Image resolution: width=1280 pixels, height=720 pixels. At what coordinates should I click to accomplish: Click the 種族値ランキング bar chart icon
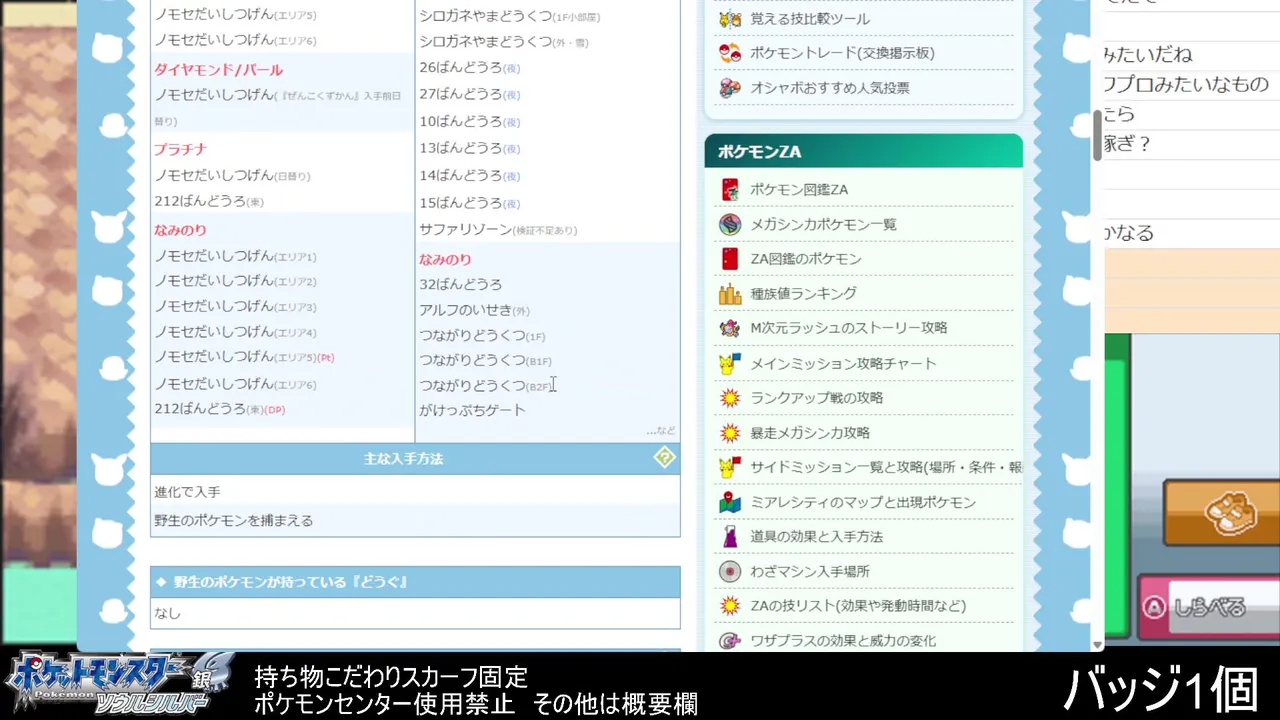point(730,294)
